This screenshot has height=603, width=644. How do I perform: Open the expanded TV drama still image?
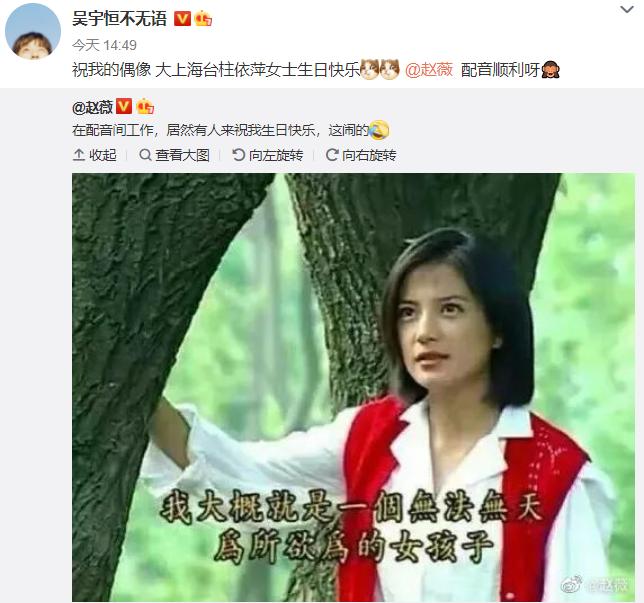point(353,387)
